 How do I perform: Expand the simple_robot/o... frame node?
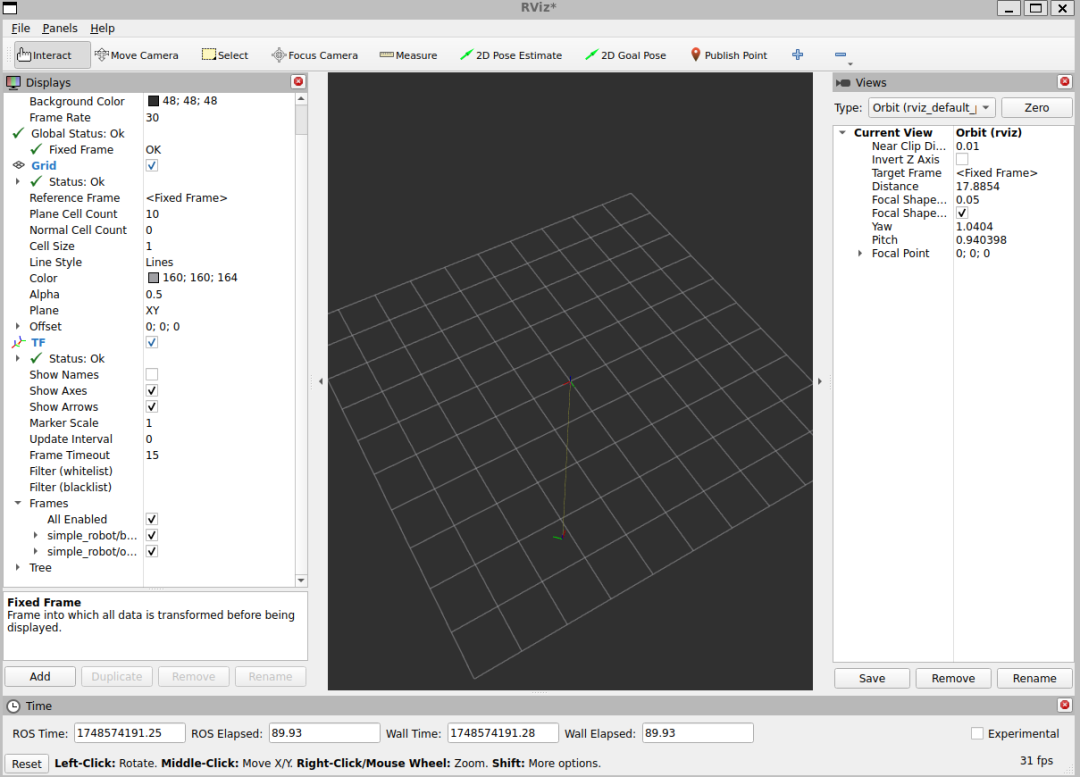point(35,551)
